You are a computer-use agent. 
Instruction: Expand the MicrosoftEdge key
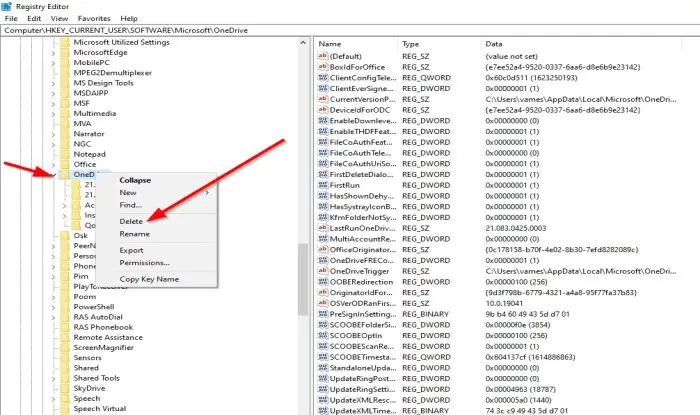click(53, 53)
